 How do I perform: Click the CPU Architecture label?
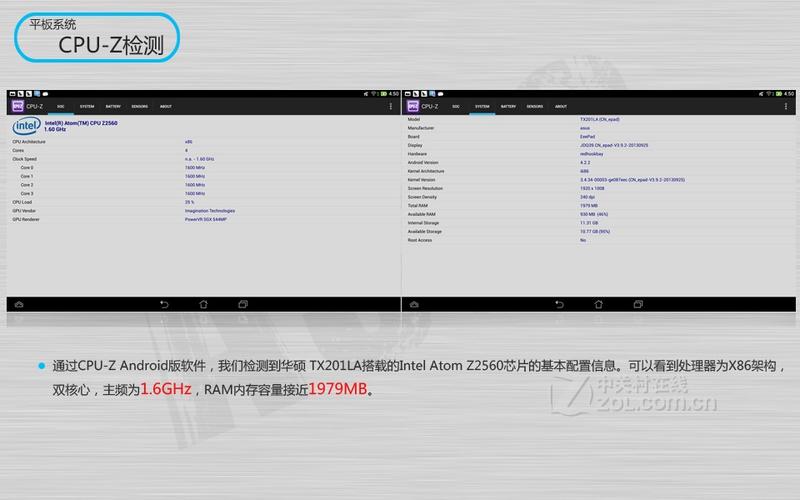[29, 142]
